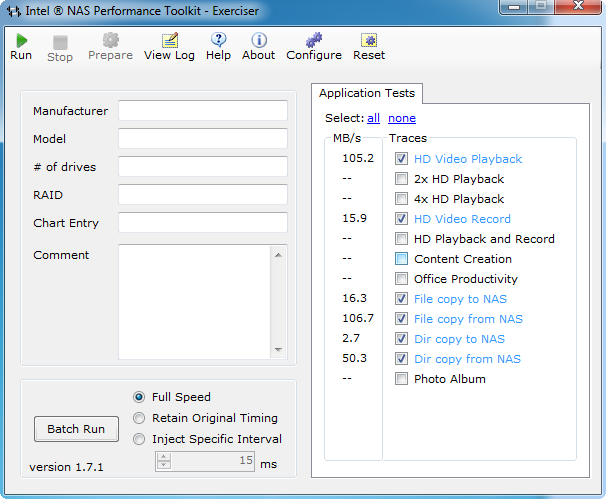Click the Select all link
606x499 pixels.
pyautogui.click(x=373, y=118)
